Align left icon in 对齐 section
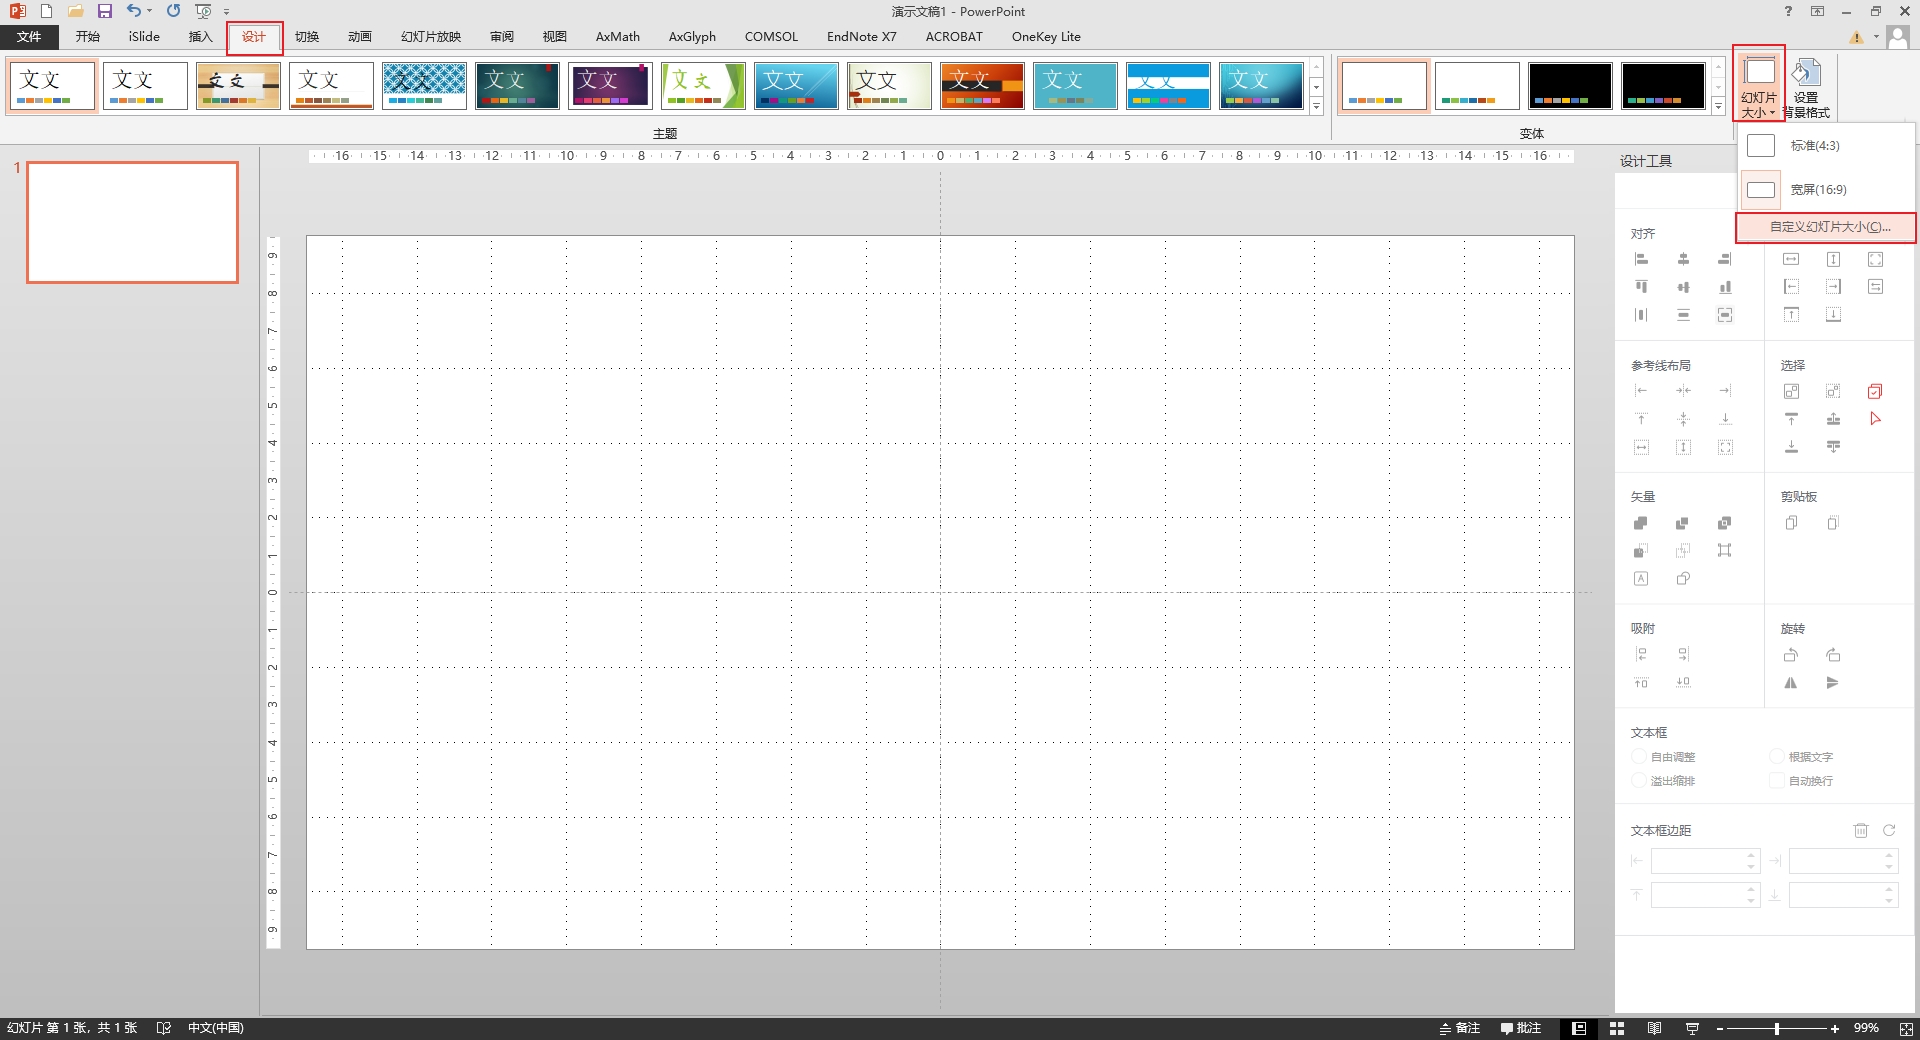 pos(1641,259)
